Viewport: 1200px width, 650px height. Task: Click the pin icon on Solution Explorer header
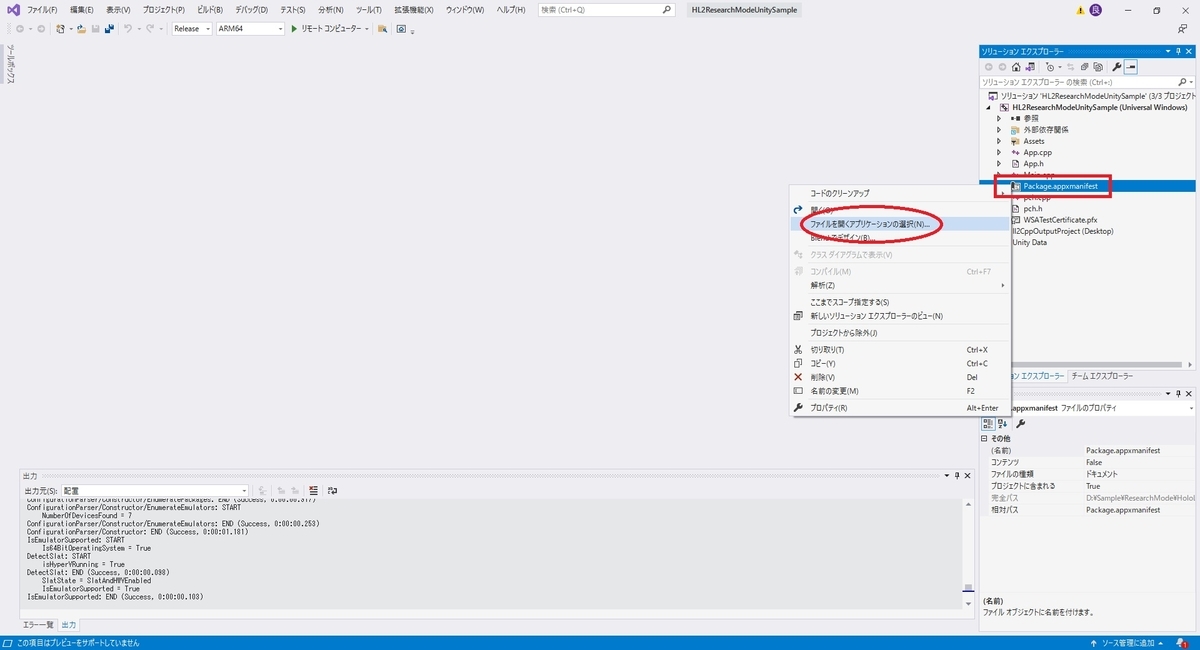[1178, 51]
